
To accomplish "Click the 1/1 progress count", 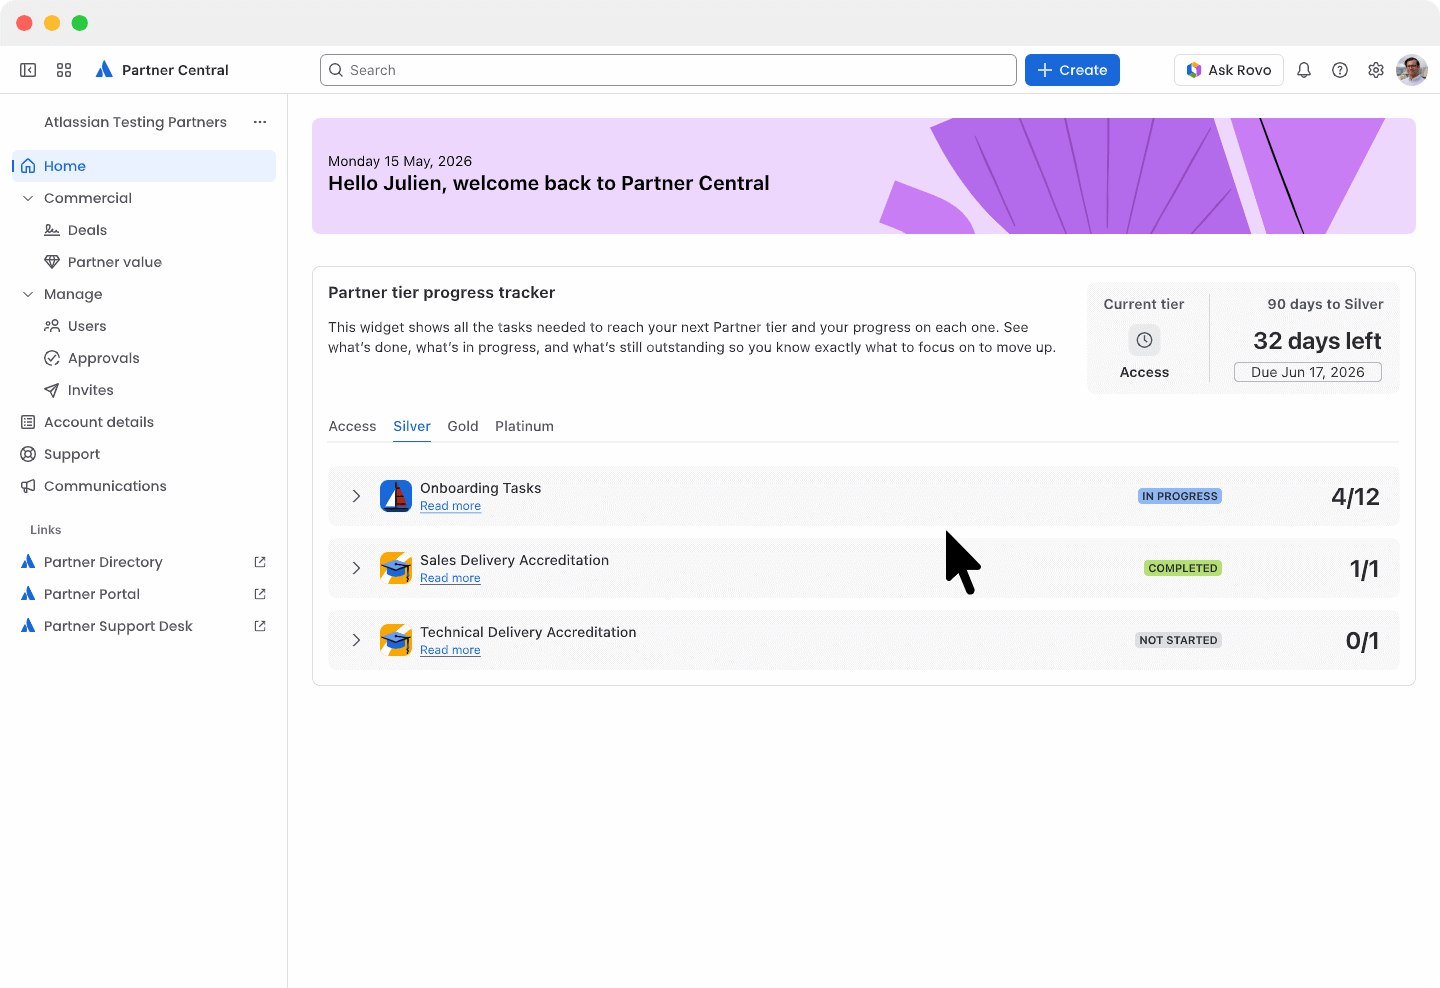I will click(x=1364, y=569).
